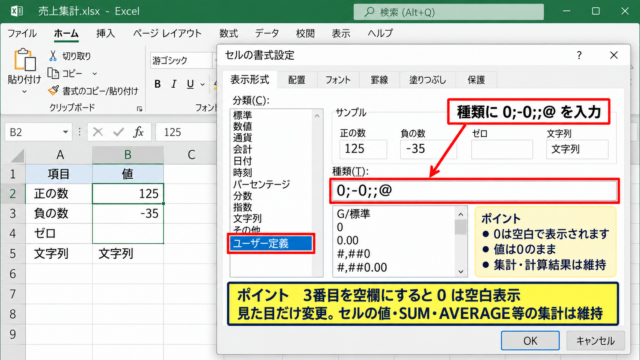
Task: Open the Clipboard group dialog launcher
Action: (139, 109)
